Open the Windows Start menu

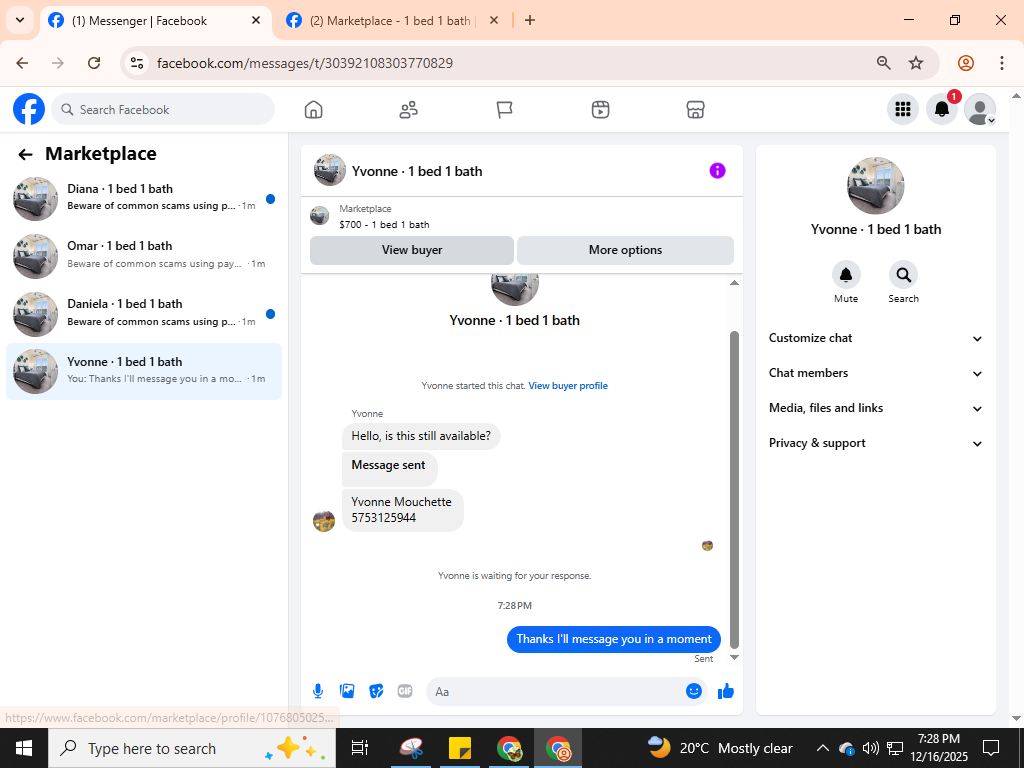click(24, 748)
